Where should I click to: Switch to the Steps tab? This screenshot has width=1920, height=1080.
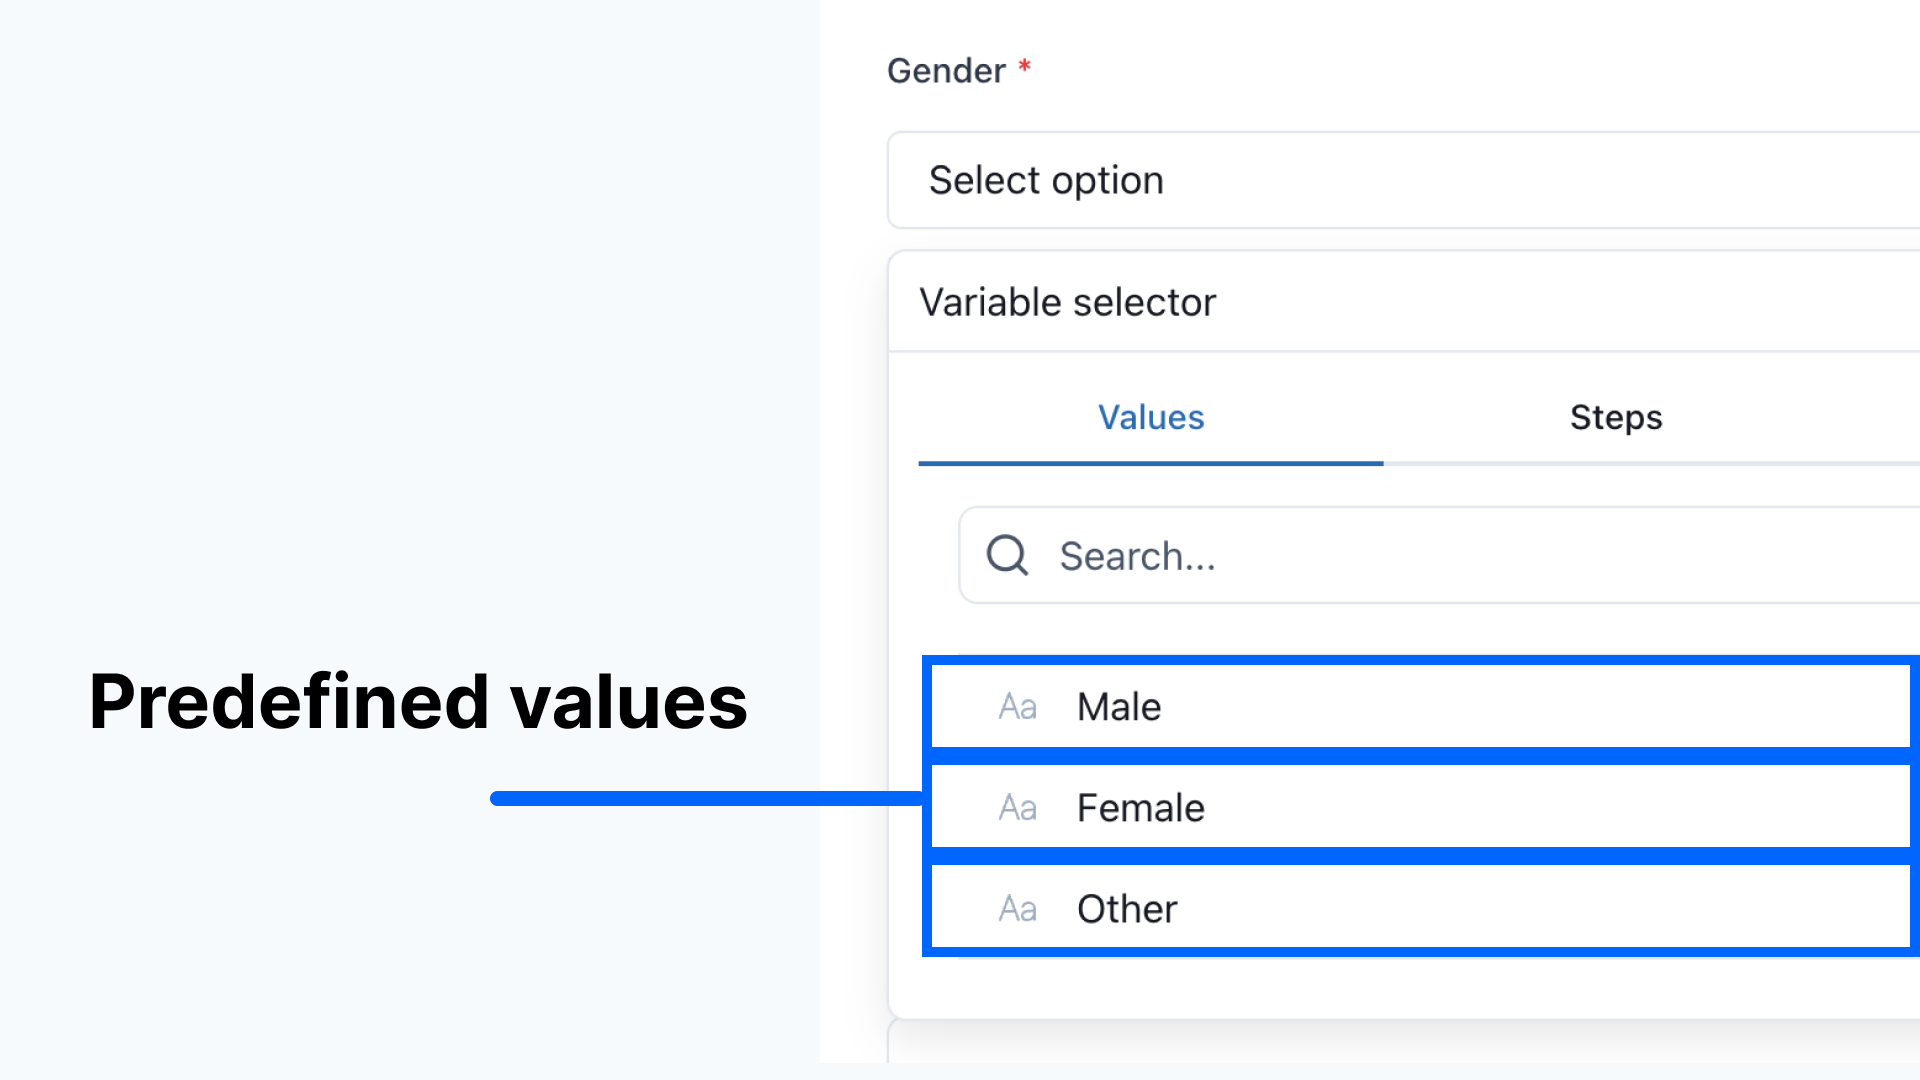click(1616, 417)
